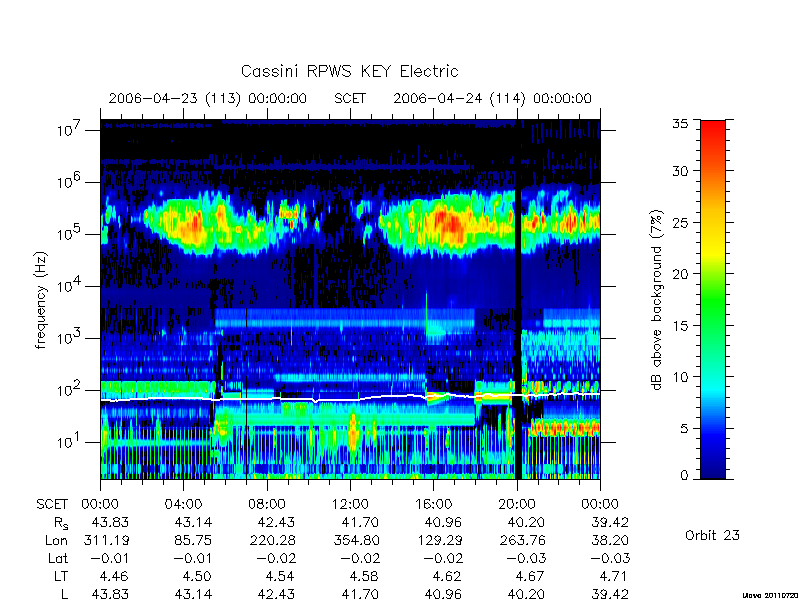Click the value 43.14 in the L row
This screenshot has height=600, width=800.
193,594
